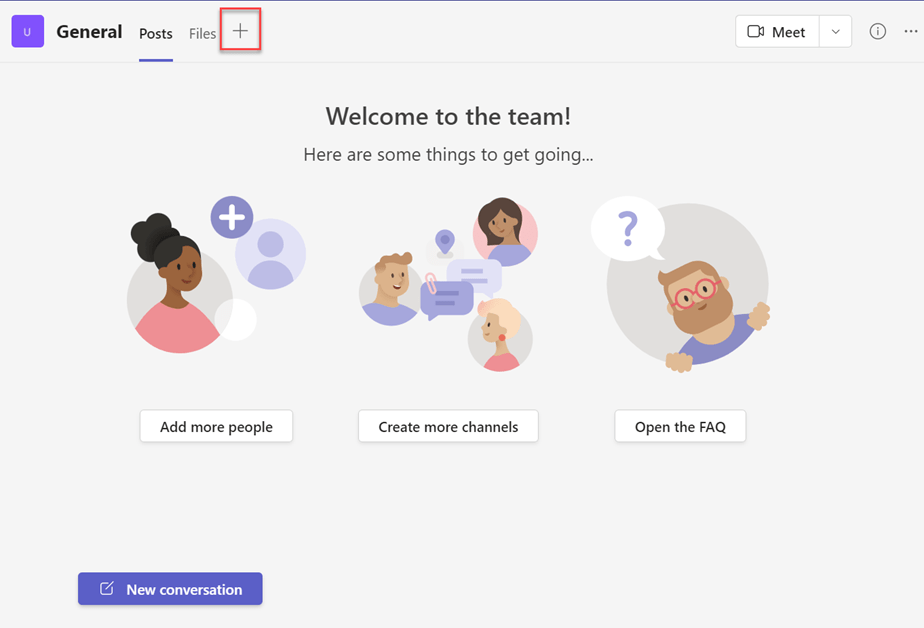Select the Open the FAQ button
This screenshot has width=924, height=628.
(680, 427)
